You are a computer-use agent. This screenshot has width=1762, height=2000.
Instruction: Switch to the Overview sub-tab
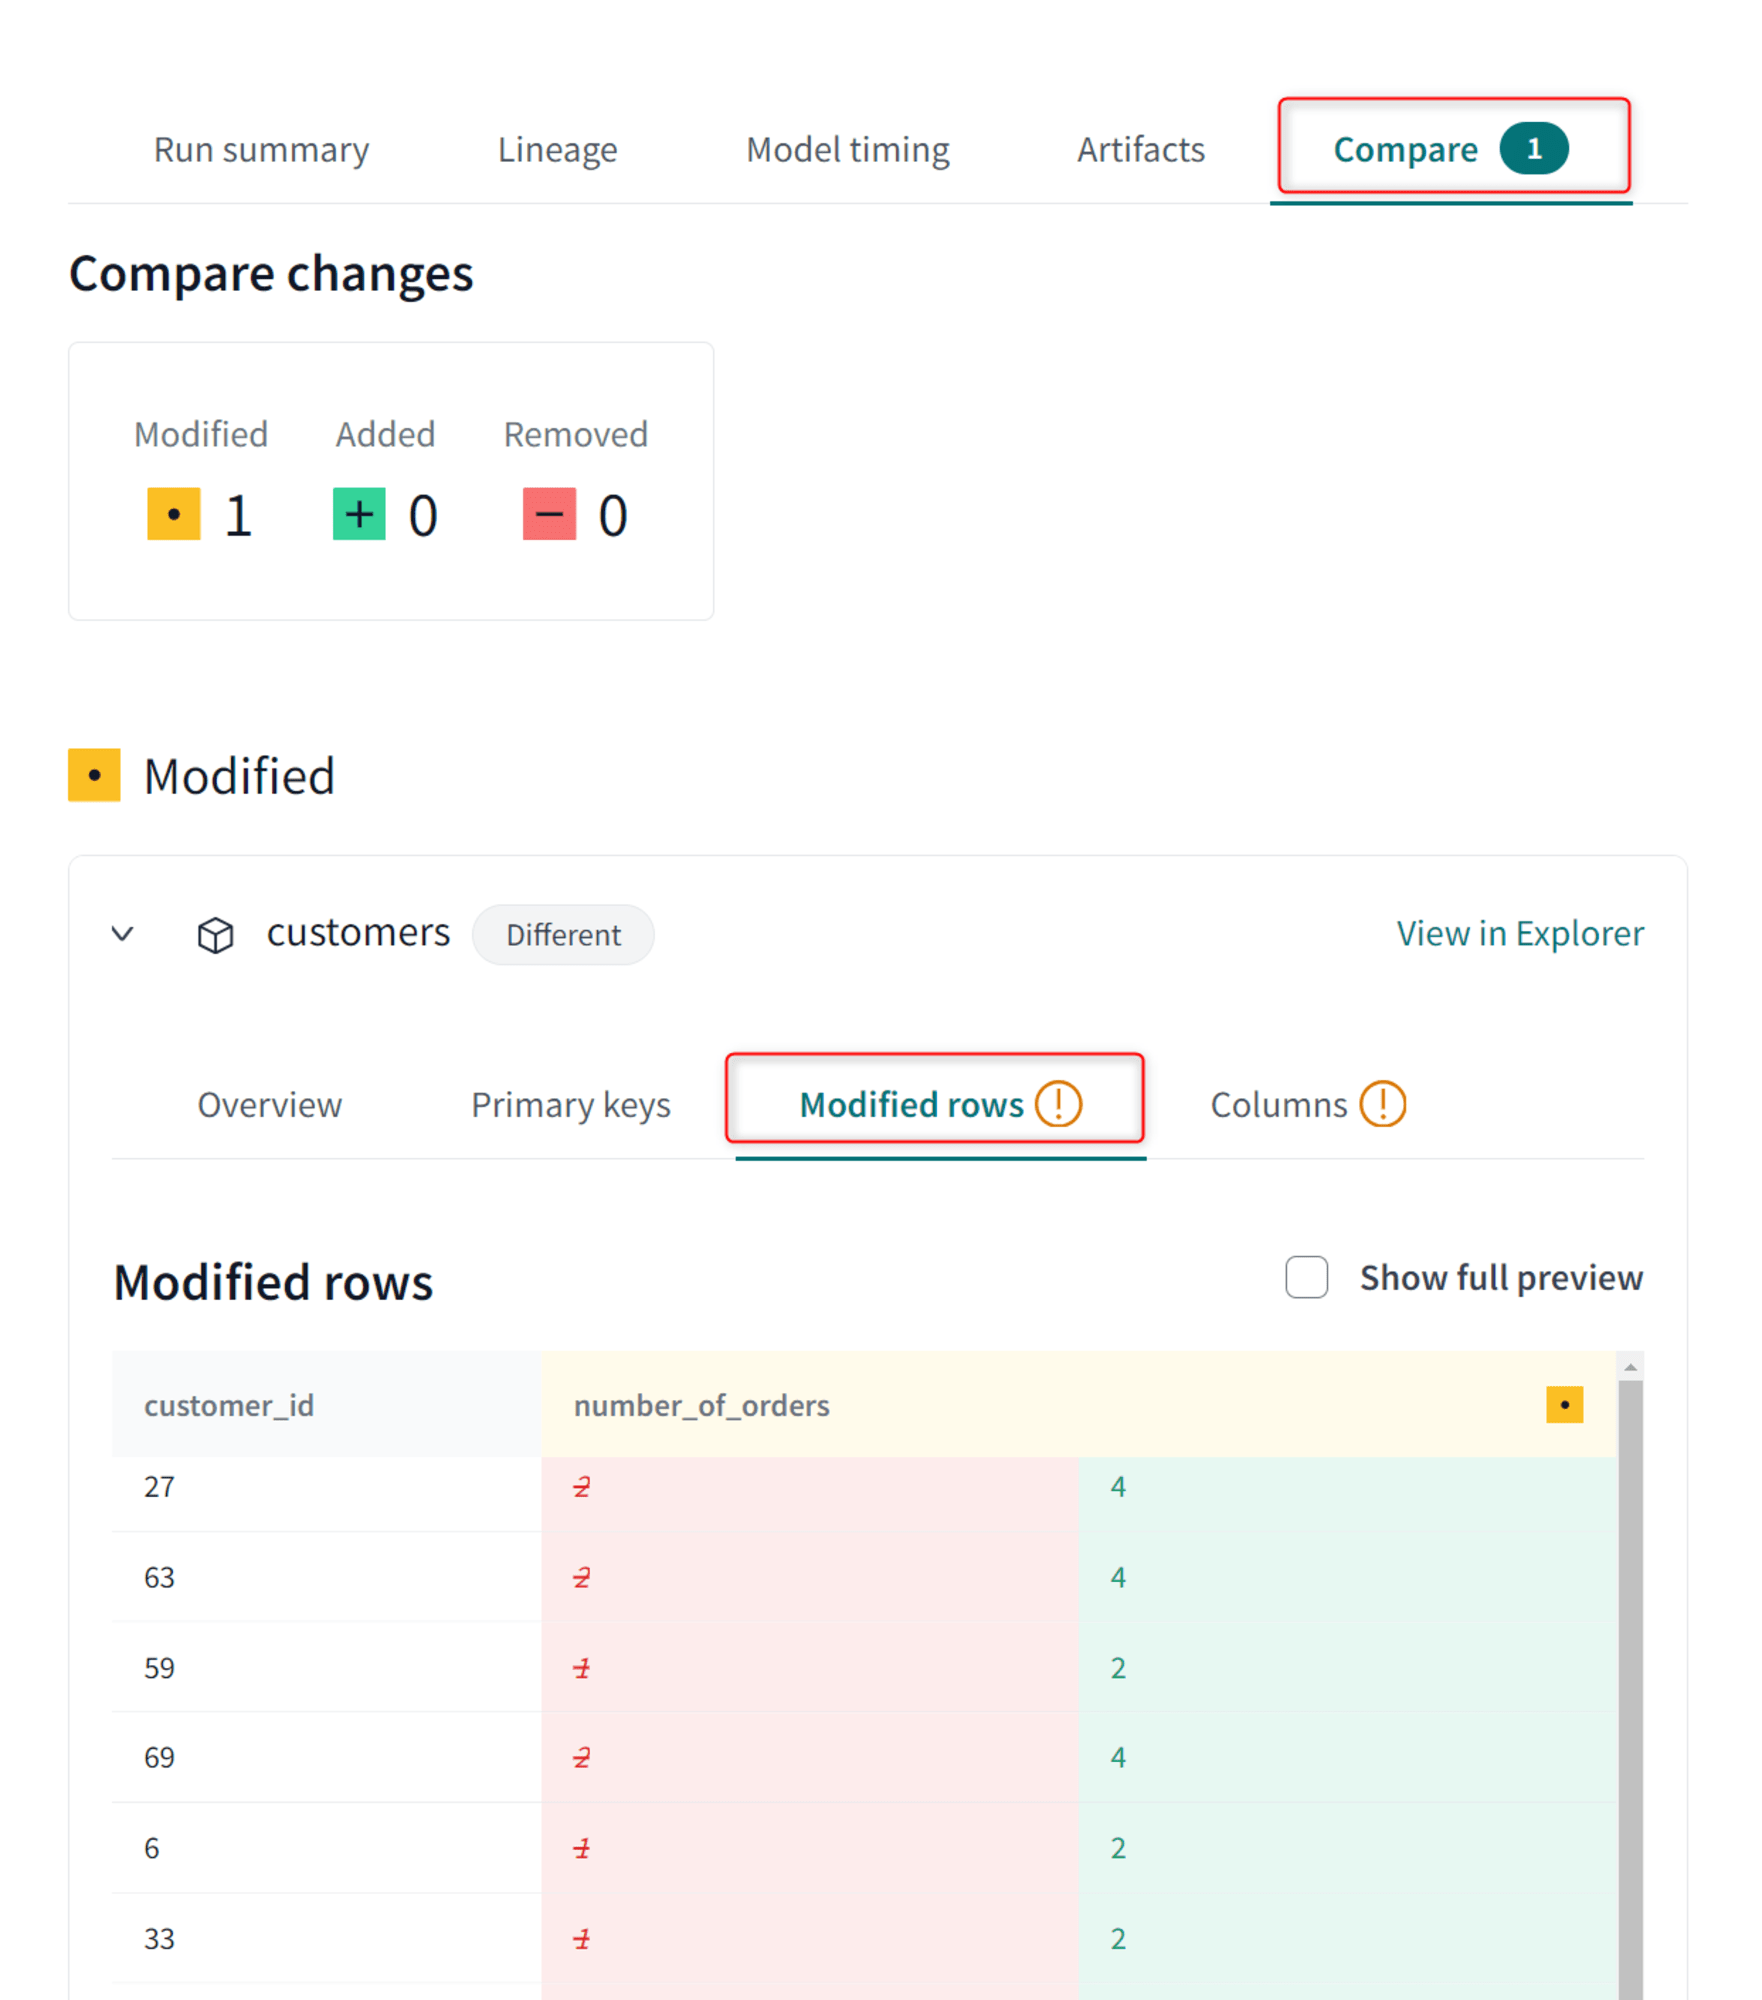click(270, 1105)
